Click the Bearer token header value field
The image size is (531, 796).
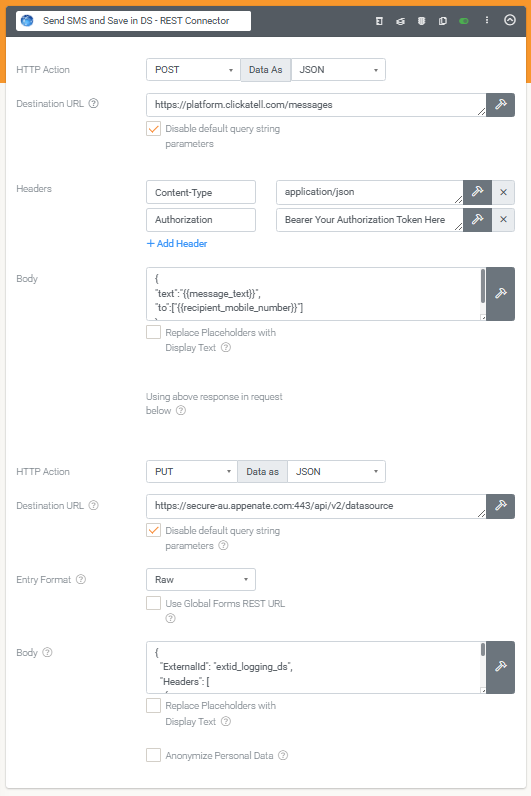[370, 220]
